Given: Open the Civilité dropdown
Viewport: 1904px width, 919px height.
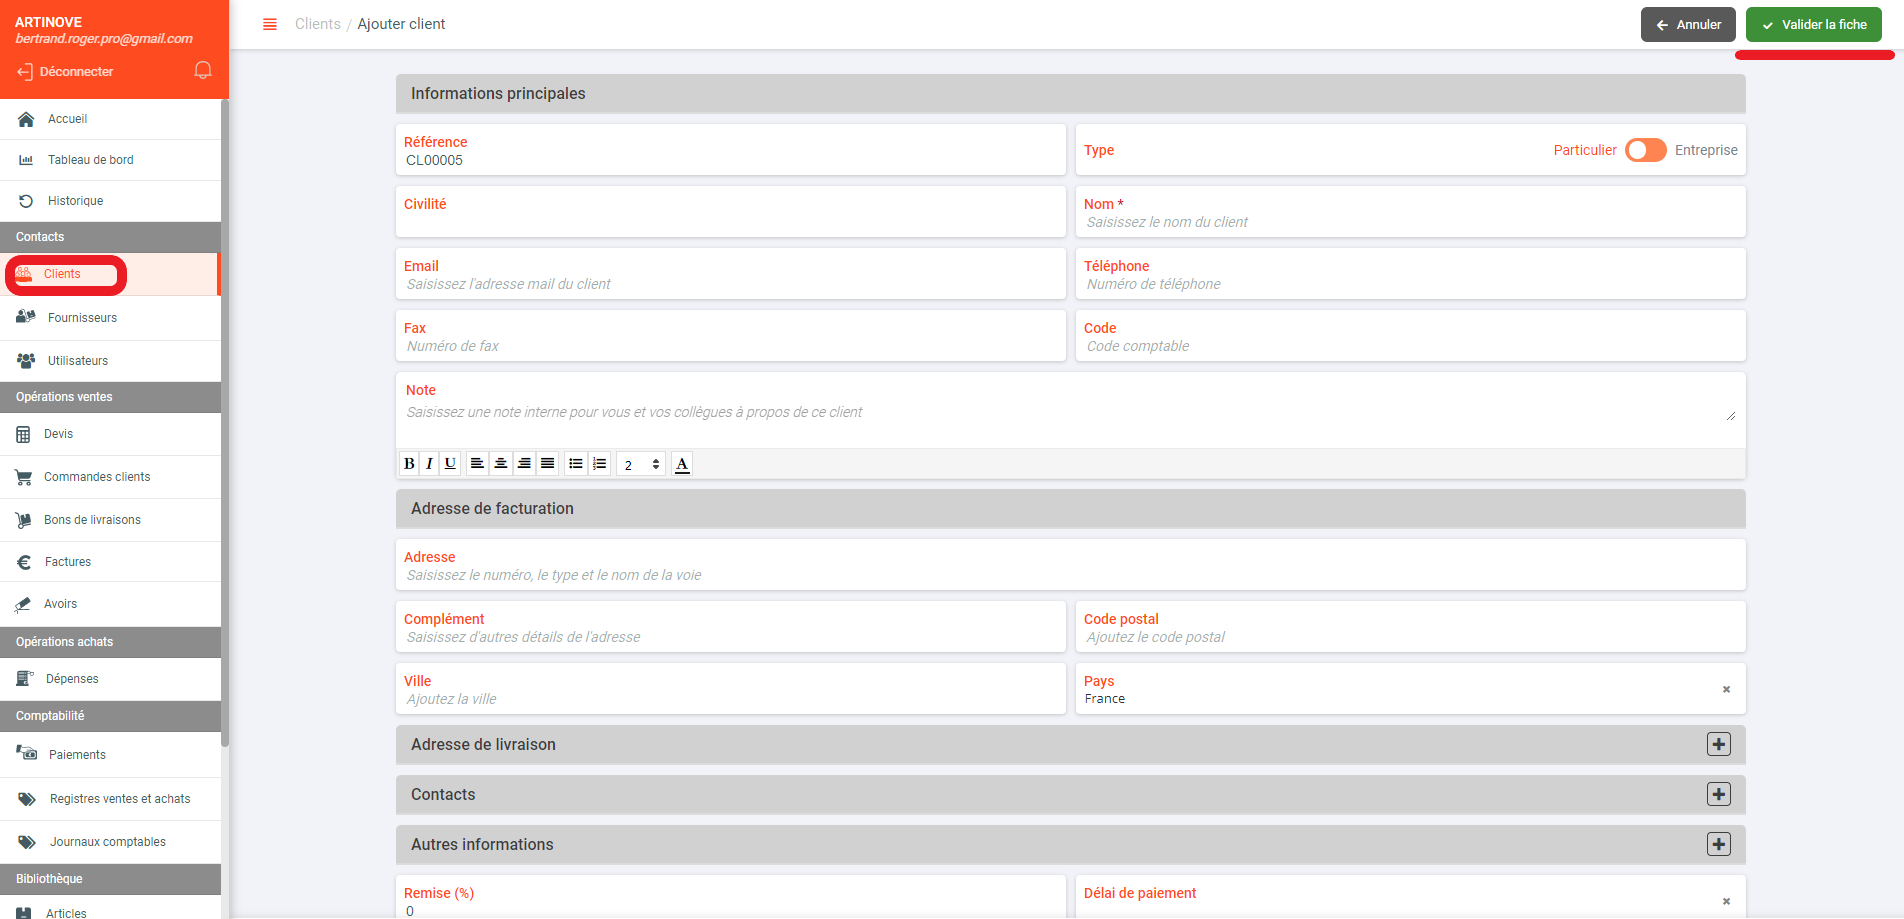Looking at the screenshot, I should tap(730, 221).
